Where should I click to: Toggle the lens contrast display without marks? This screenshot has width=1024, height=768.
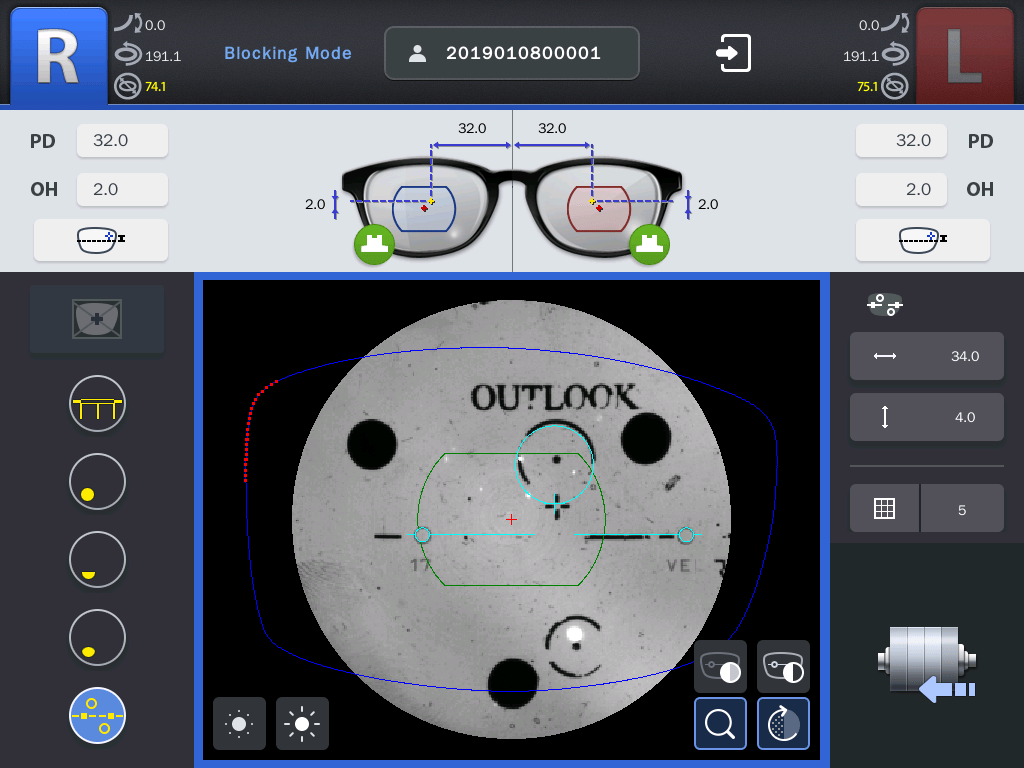[720, 666]
